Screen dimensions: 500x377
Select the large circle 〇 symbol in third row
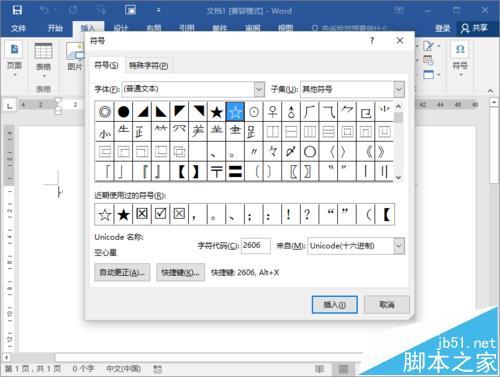pos(310,152)
